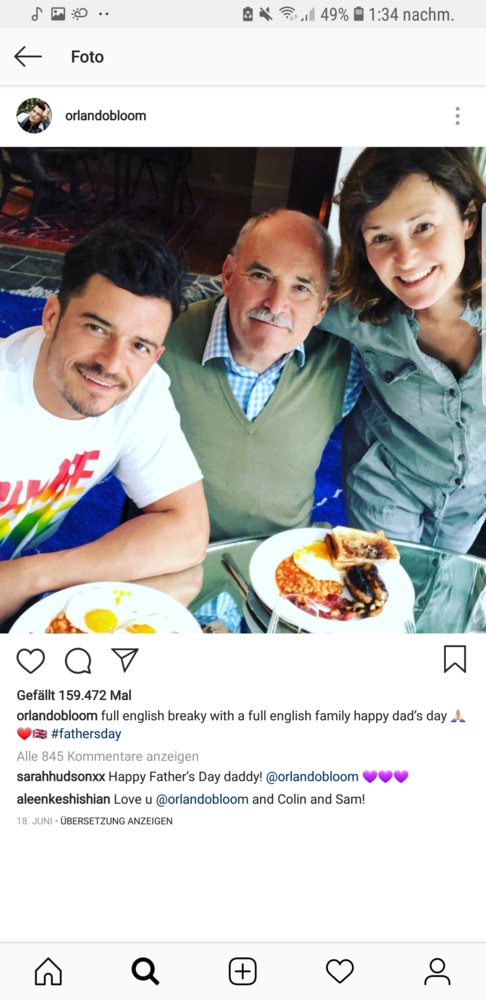Tap the breakfast photo in the post
This screenshot has width=486, height=1000.
click(243, 390)
